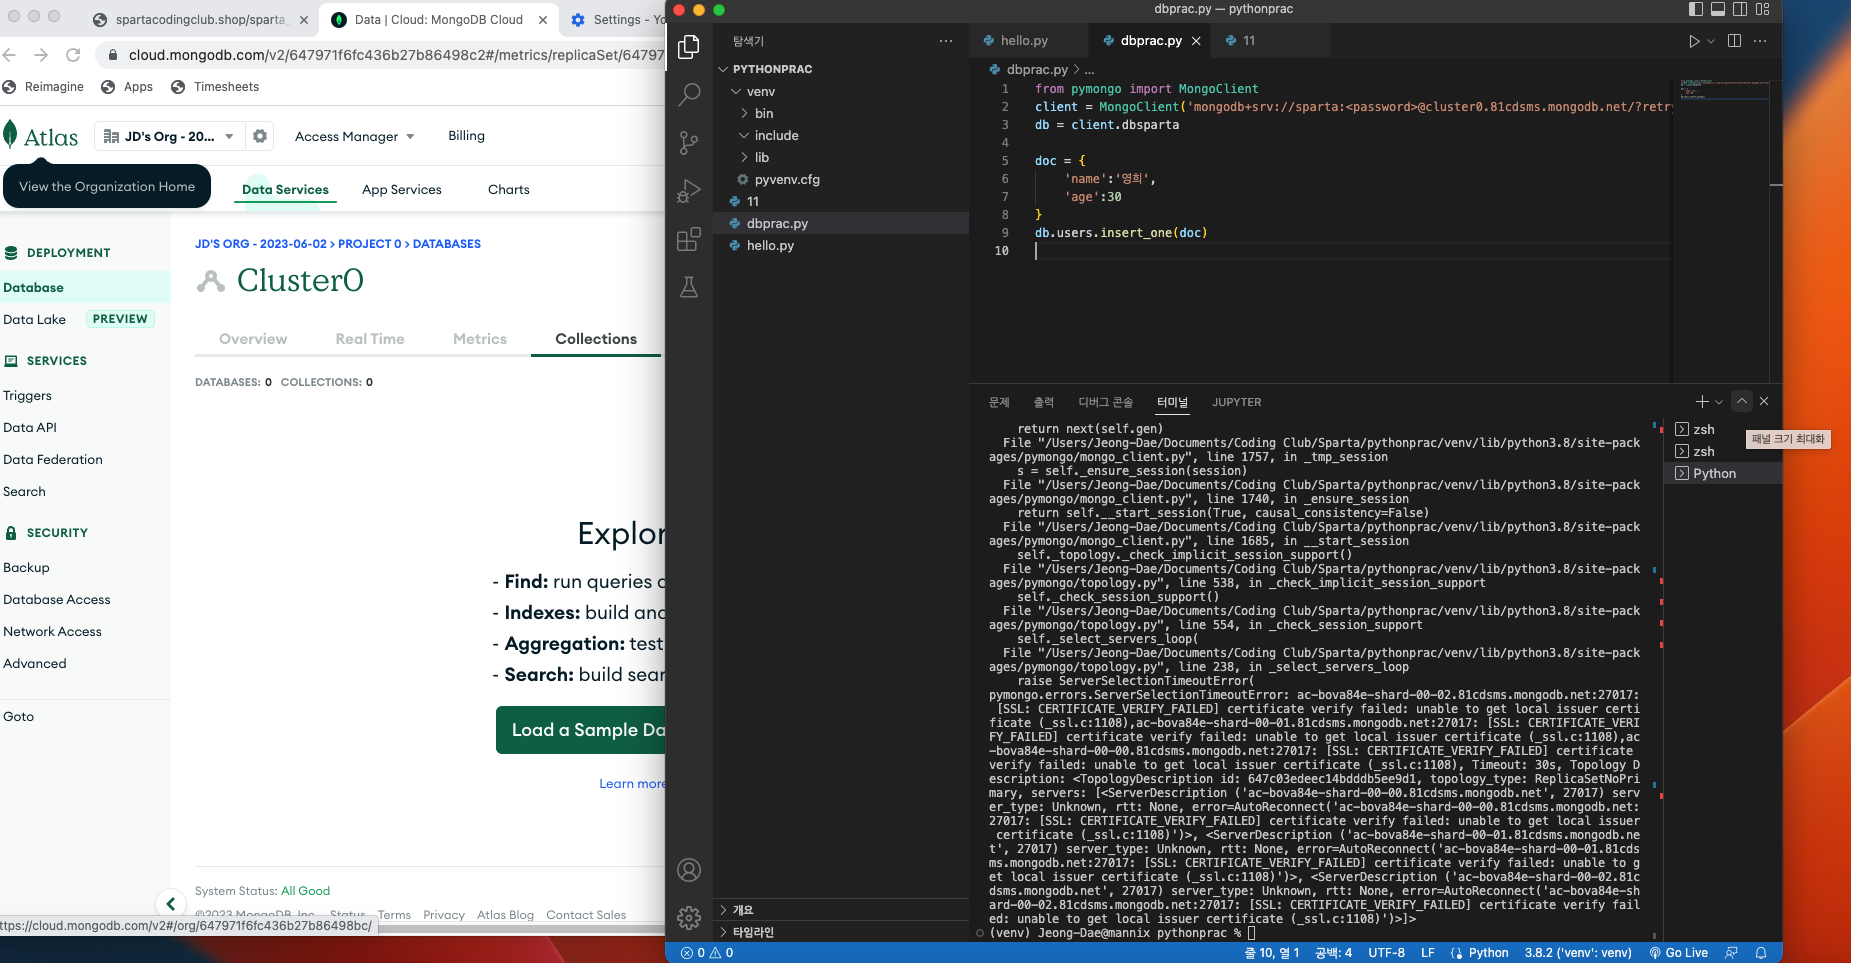
Task: Open the Customize Layout button in title bar
Action: [x=1762, y=9]
